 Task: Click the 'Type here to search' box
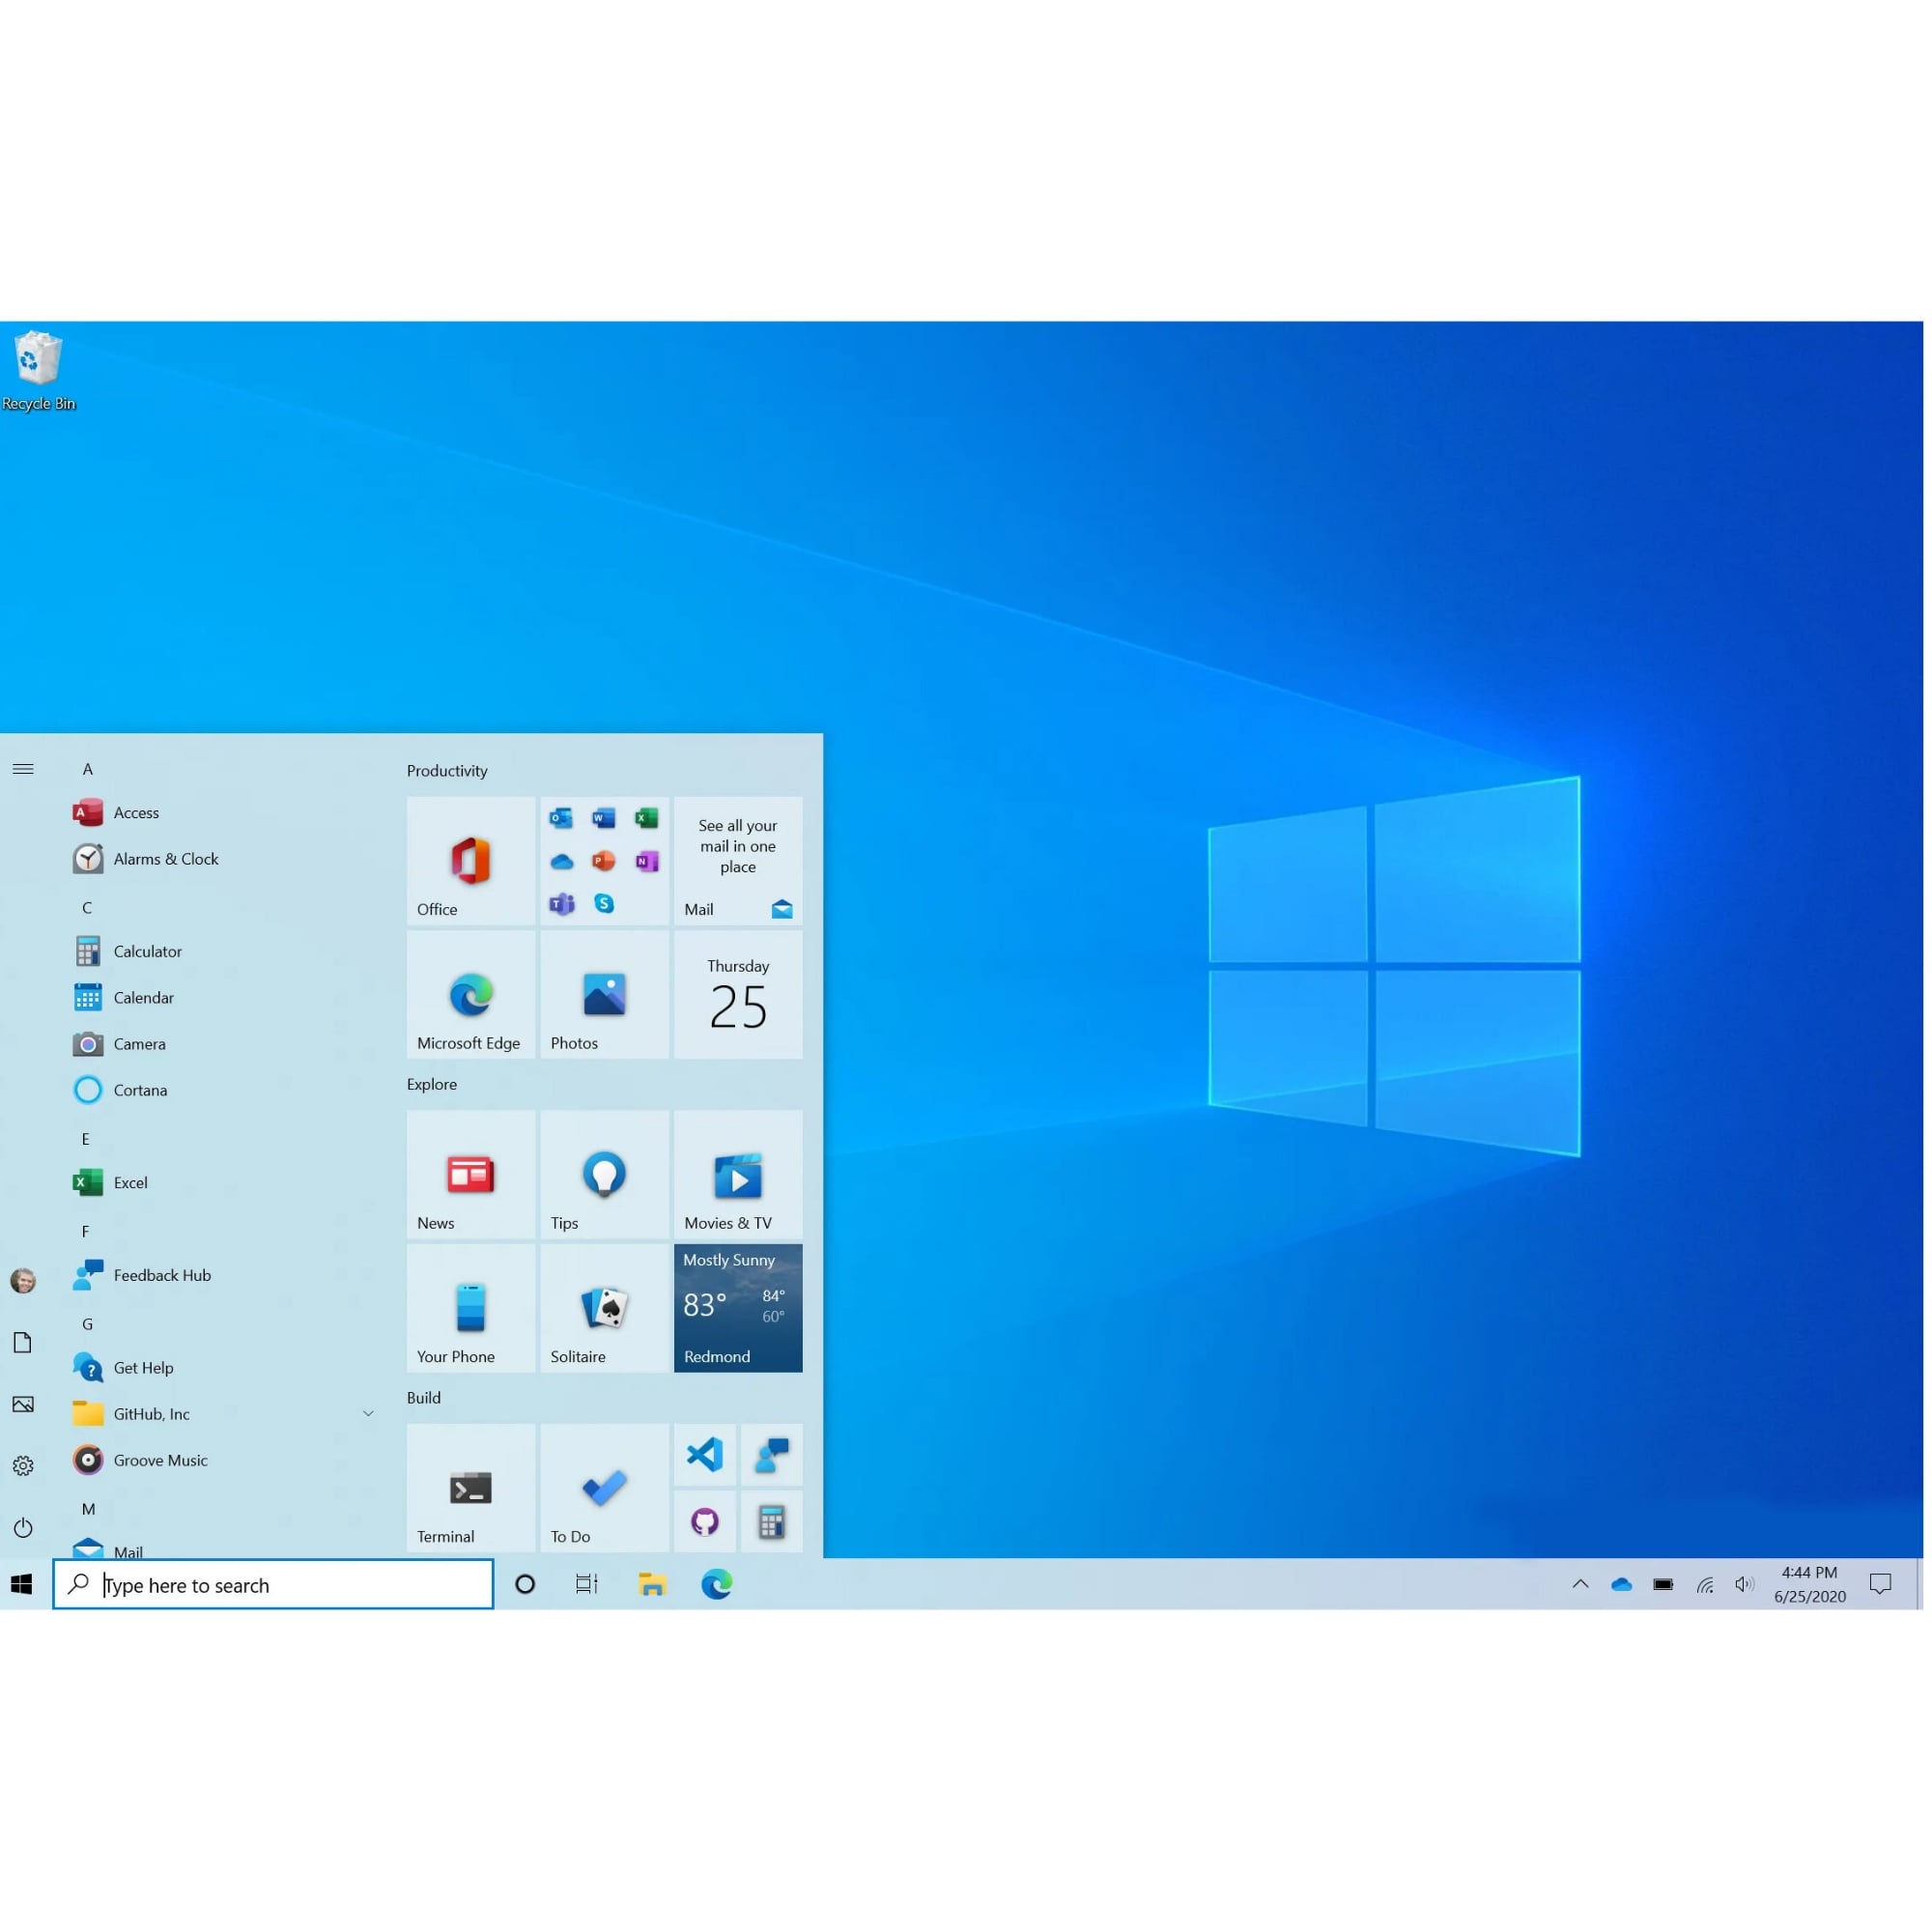pos(273,1584)
